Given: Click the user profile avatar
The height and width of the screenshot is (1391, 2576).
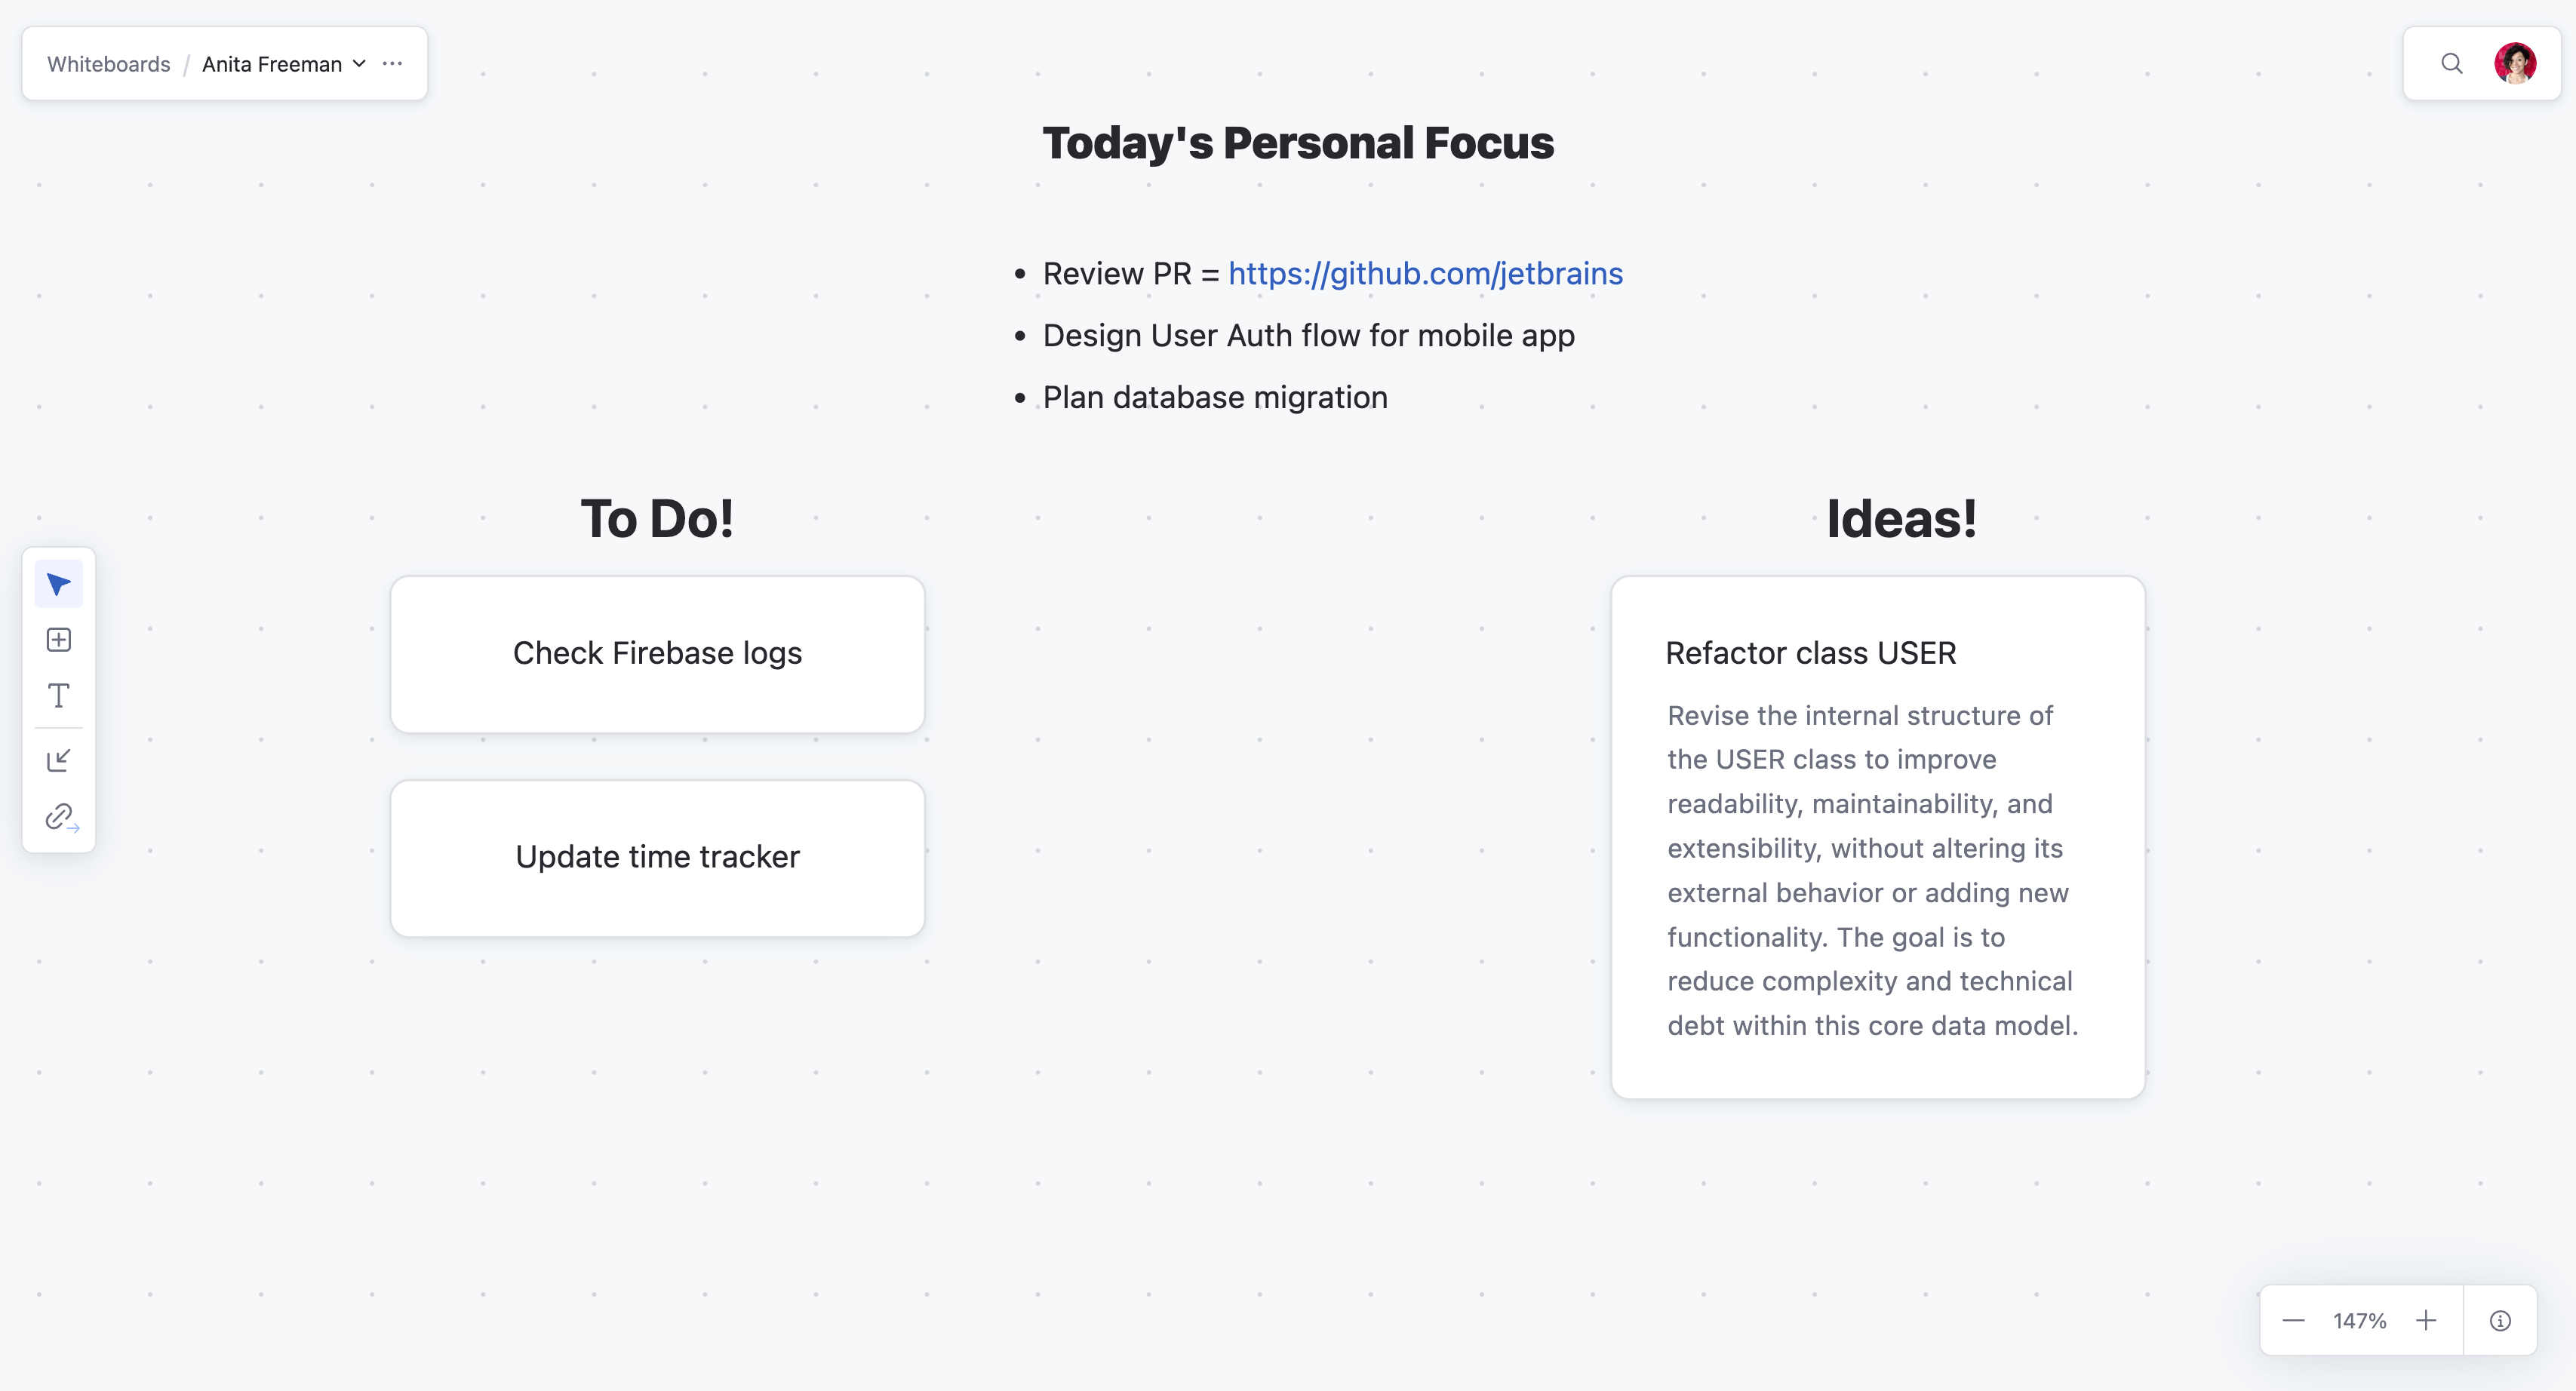Looking at the screenshot, I should 2514,64.
